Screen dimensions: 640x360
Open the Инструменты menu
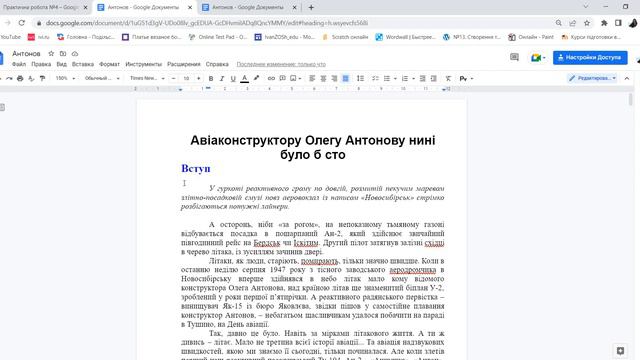point(144,64)
